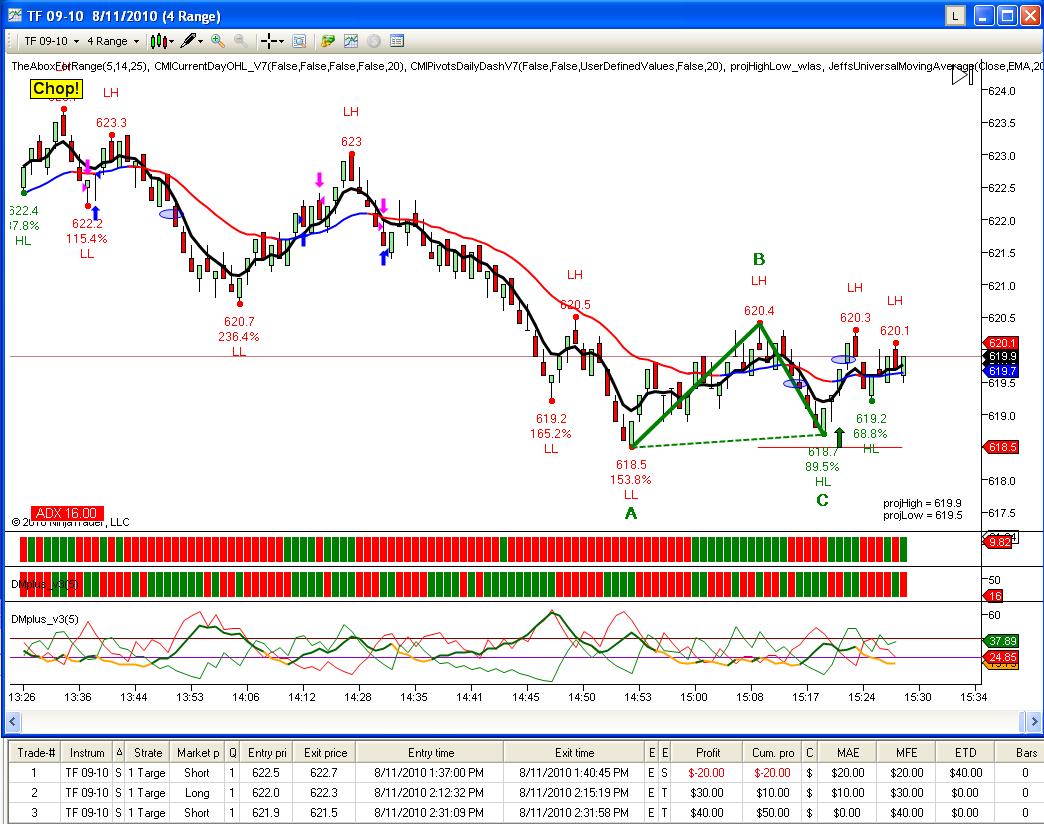The width and height of the screenshot is (1044, 827).
Task: Sort by the Strate column header
Action: 148,753
